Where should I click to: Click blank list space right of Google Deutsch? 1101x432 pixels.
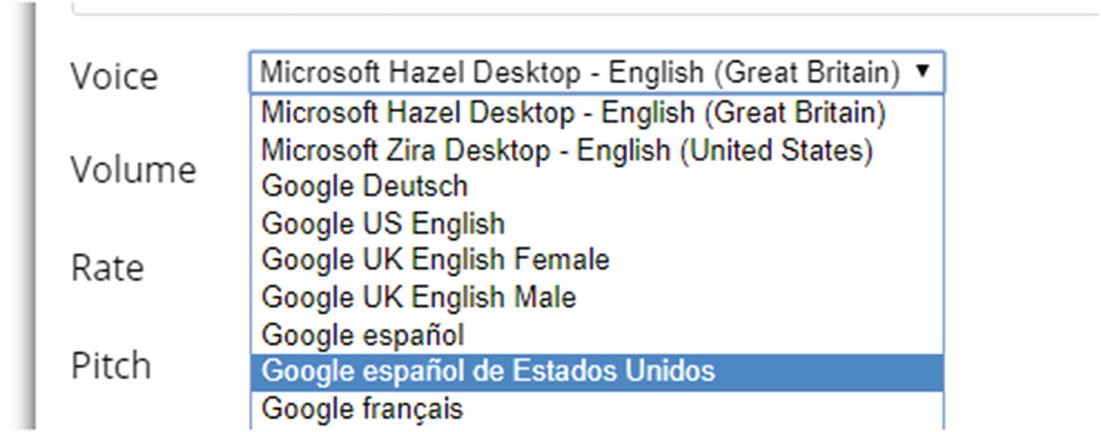[x=700, y=186]
